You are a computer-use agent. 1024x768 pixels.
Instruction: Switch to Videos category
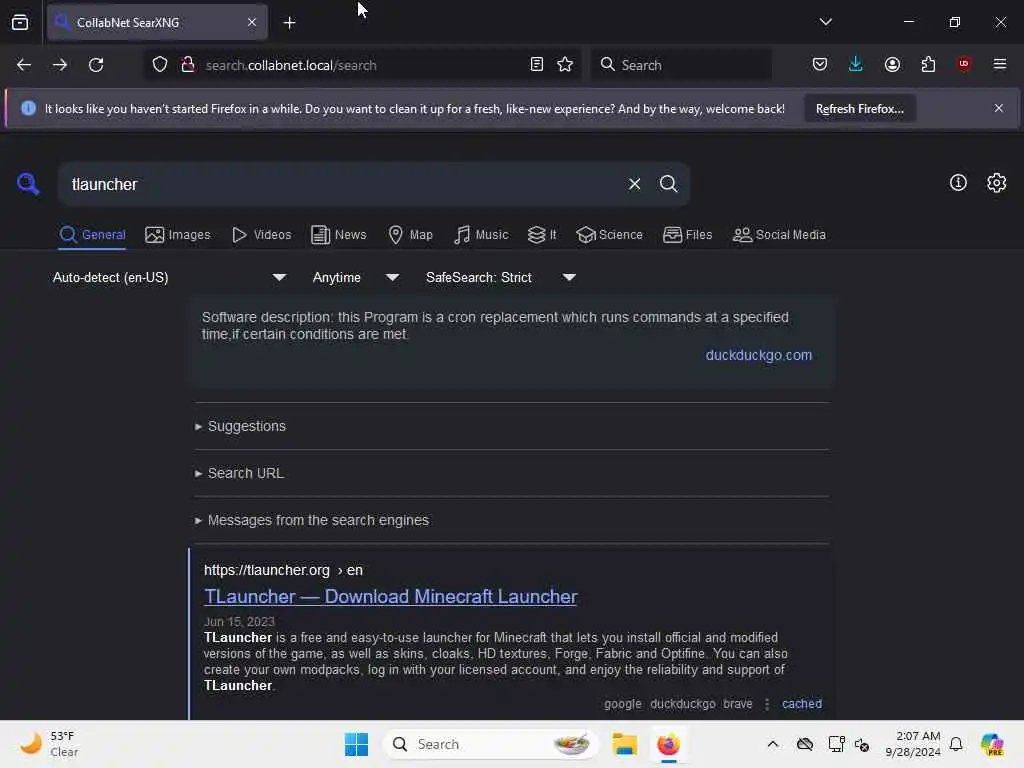261,235
